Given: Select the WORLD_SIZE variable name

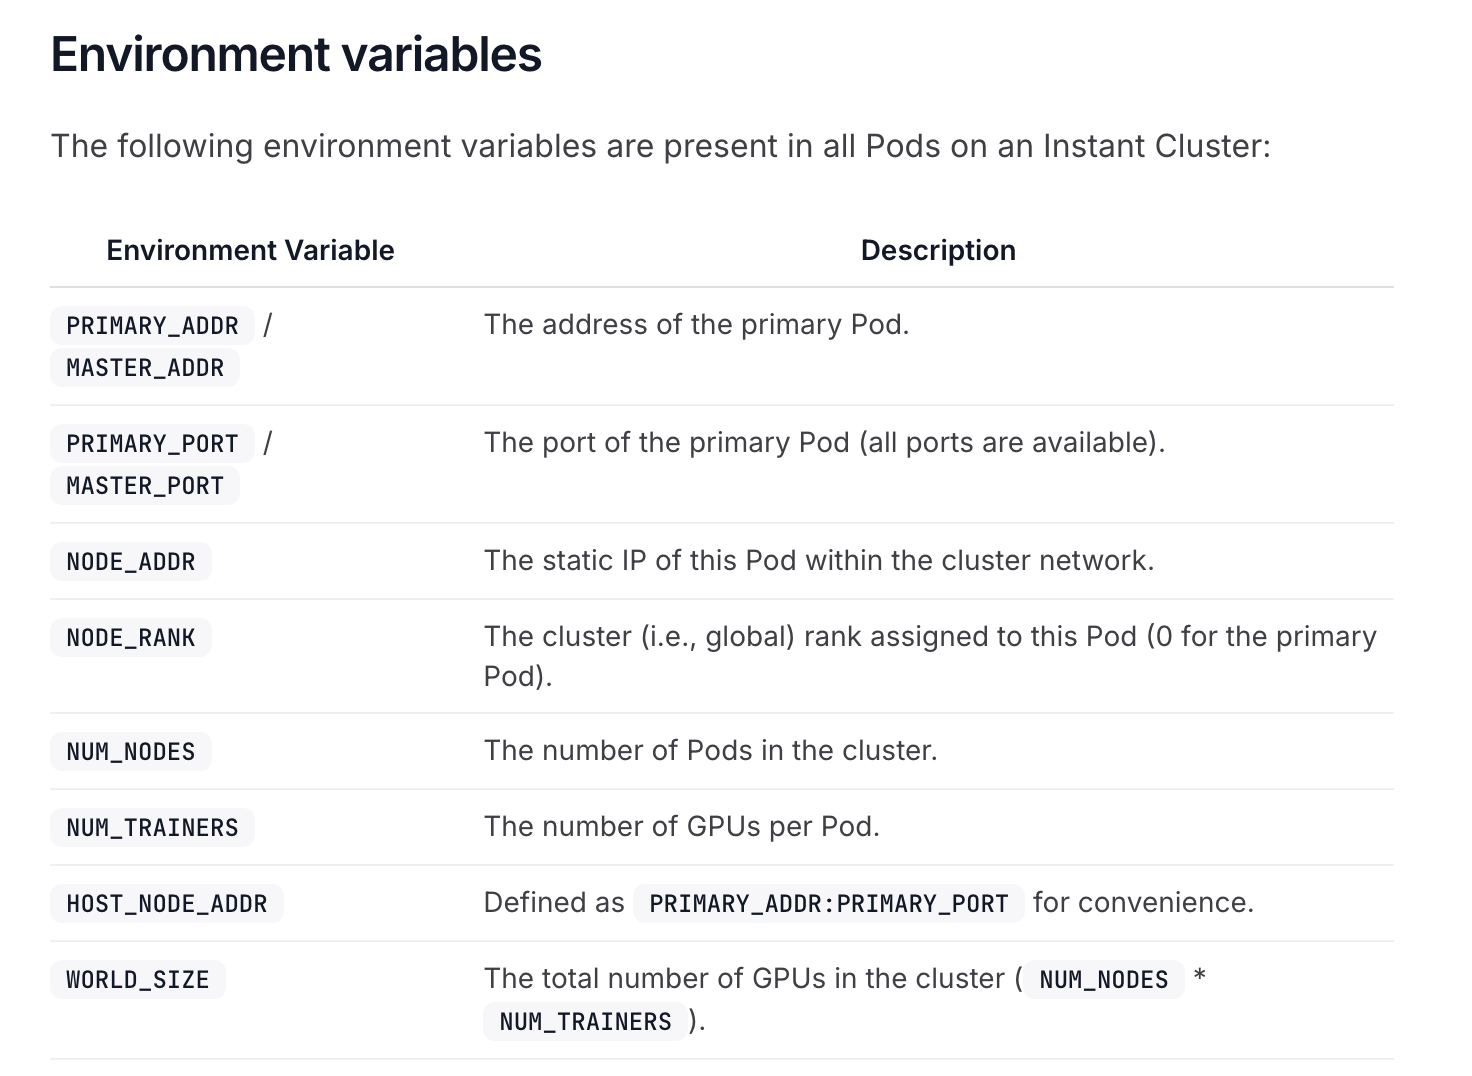Looking at the screenshot, I should [138, 980].
